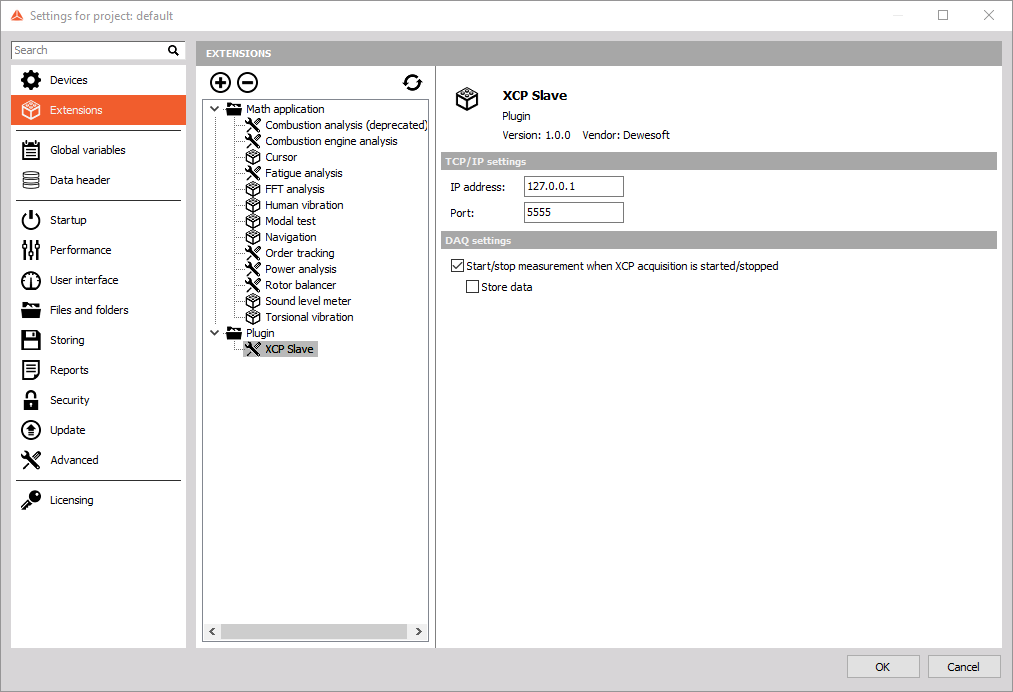This screenshot has width=1013, height=692.
Task: Click the Storing floppy disk icon
Action: (x=31, y=340)
